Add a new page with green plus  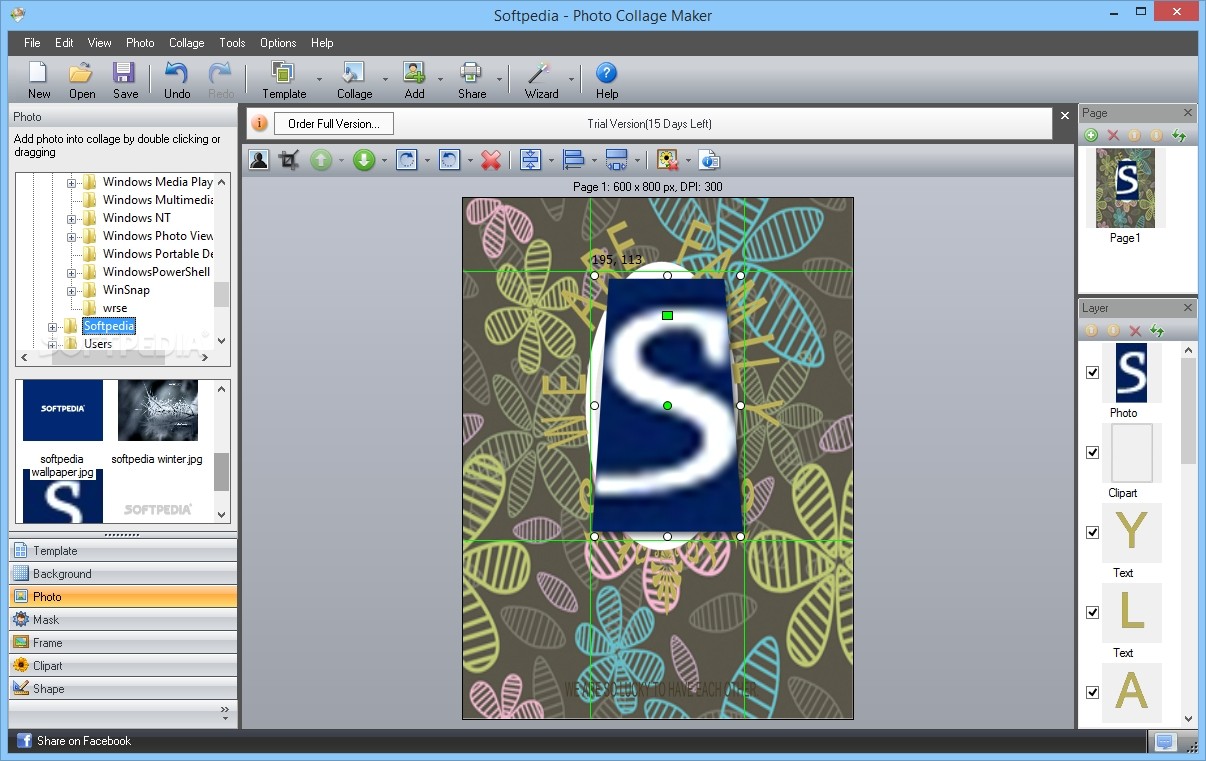point(1091,135)
